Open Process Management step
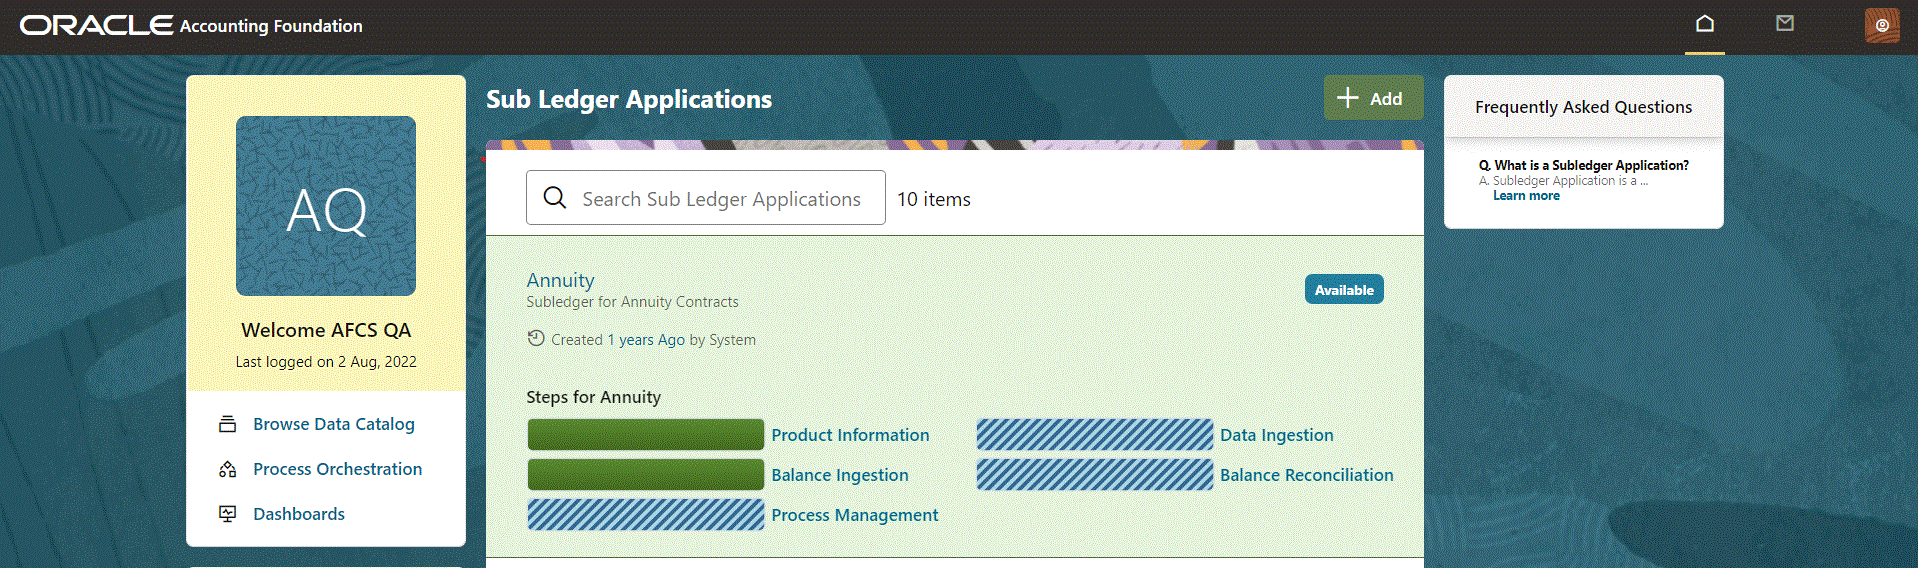Viewport: 1918px width, 568px height. coord(855,515)
